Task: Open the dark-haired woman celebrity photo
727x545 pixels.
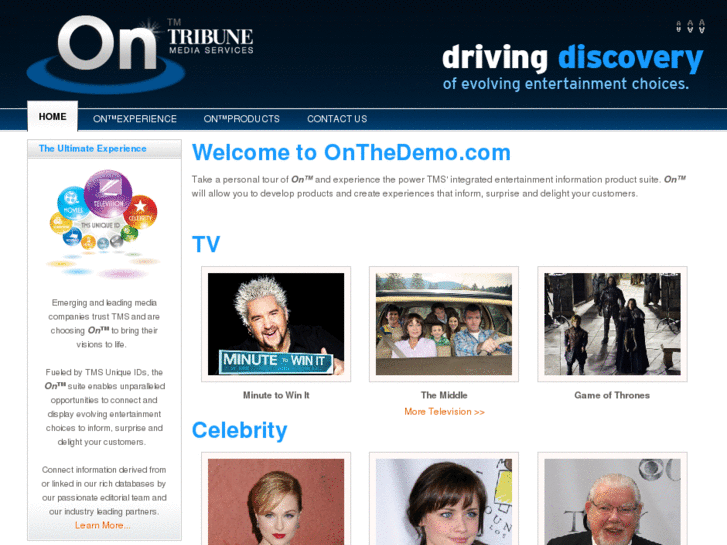Action: (x=444, y=499)
